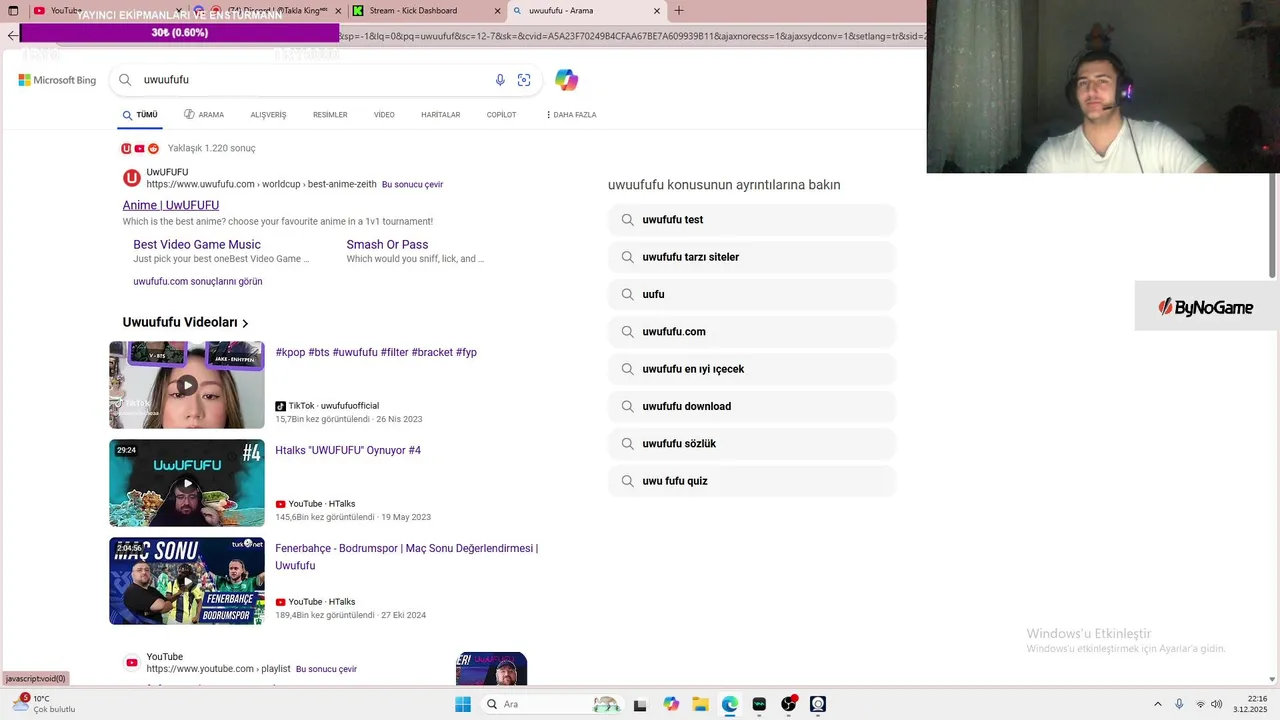Select the uwu fufu quiz suggestion
The width and height of the screenshot is (1280, 720).
coord(751,481)
